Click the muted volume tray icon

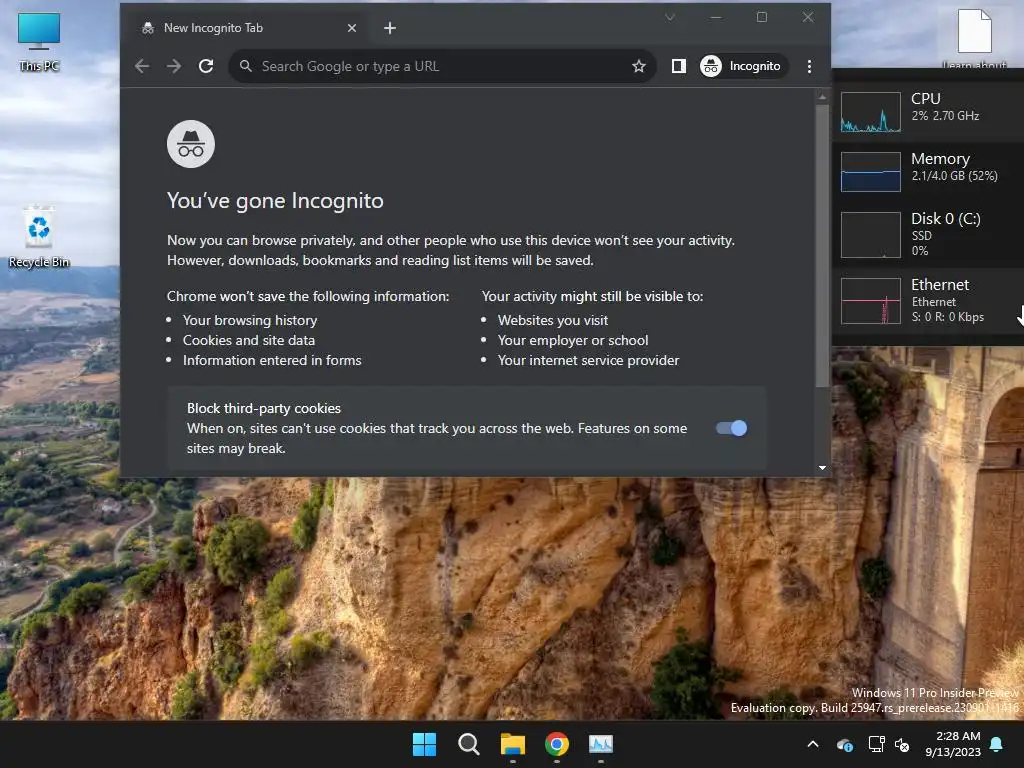pos(902,744)
